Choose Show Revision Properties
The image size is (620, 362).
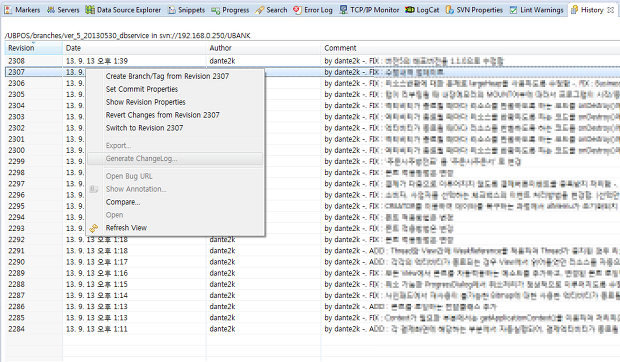[x=175, y=102]
